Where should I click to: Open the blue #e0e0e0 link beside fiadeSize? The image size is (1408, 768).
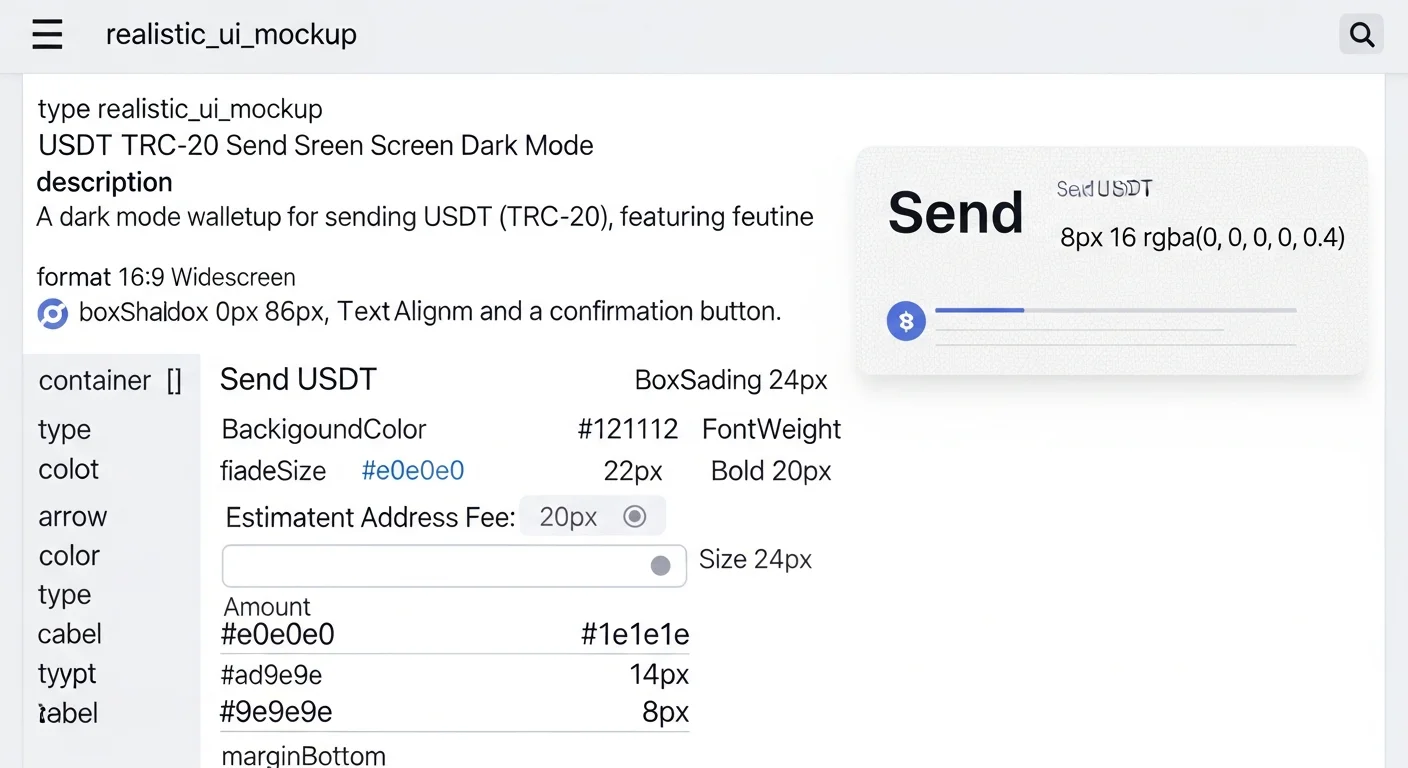pos(413,471)
